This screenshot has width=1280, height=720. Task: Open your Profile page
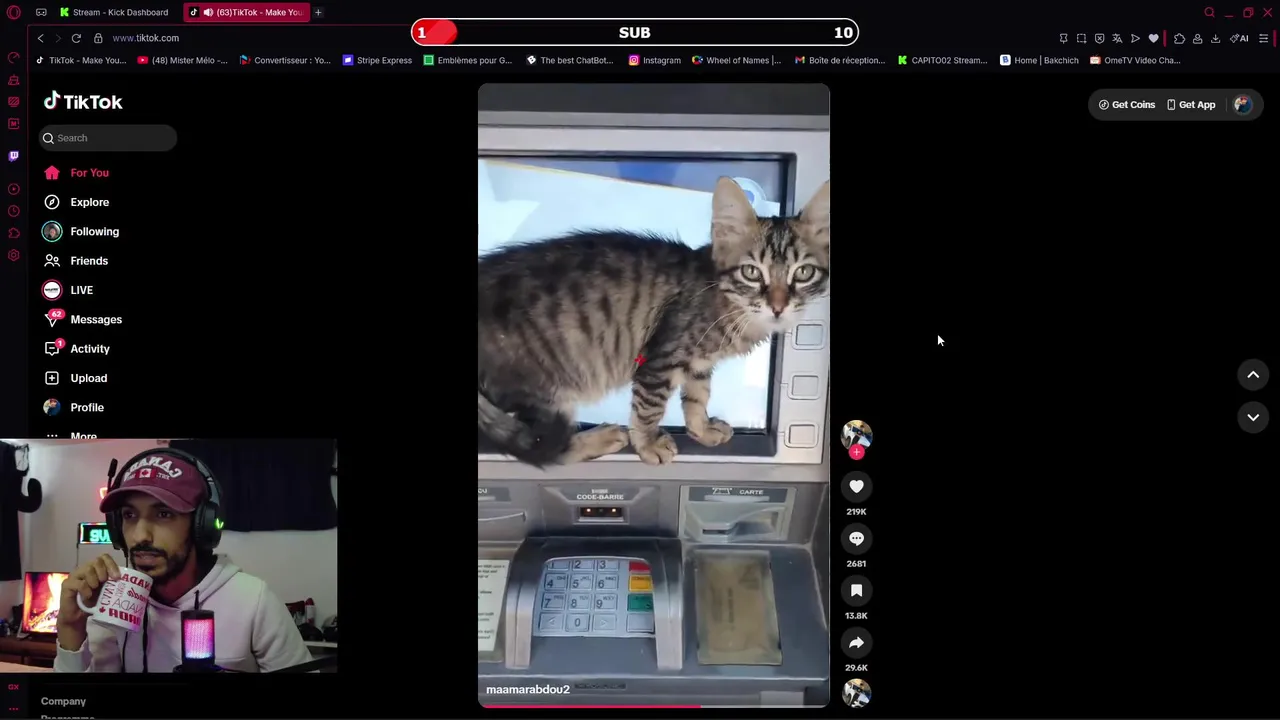pos(73,407)
